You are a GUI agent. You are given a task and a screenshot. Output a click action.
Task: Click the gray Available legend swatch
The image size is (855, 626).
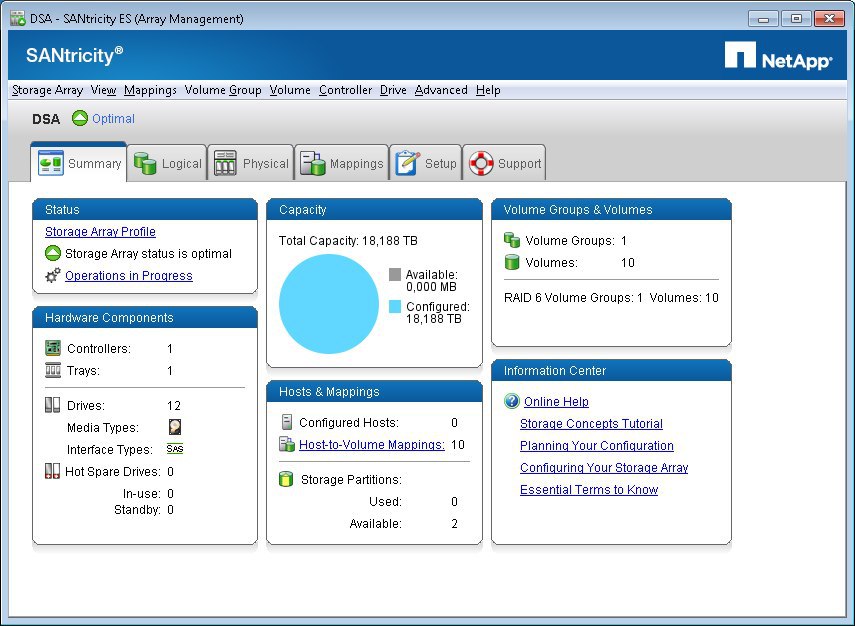click(395, 274)
